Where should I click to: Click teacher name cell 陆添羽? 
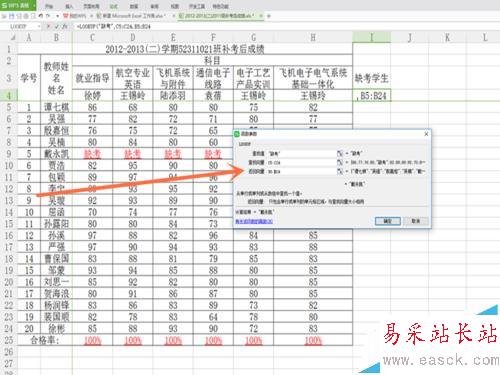pos(173,96)
